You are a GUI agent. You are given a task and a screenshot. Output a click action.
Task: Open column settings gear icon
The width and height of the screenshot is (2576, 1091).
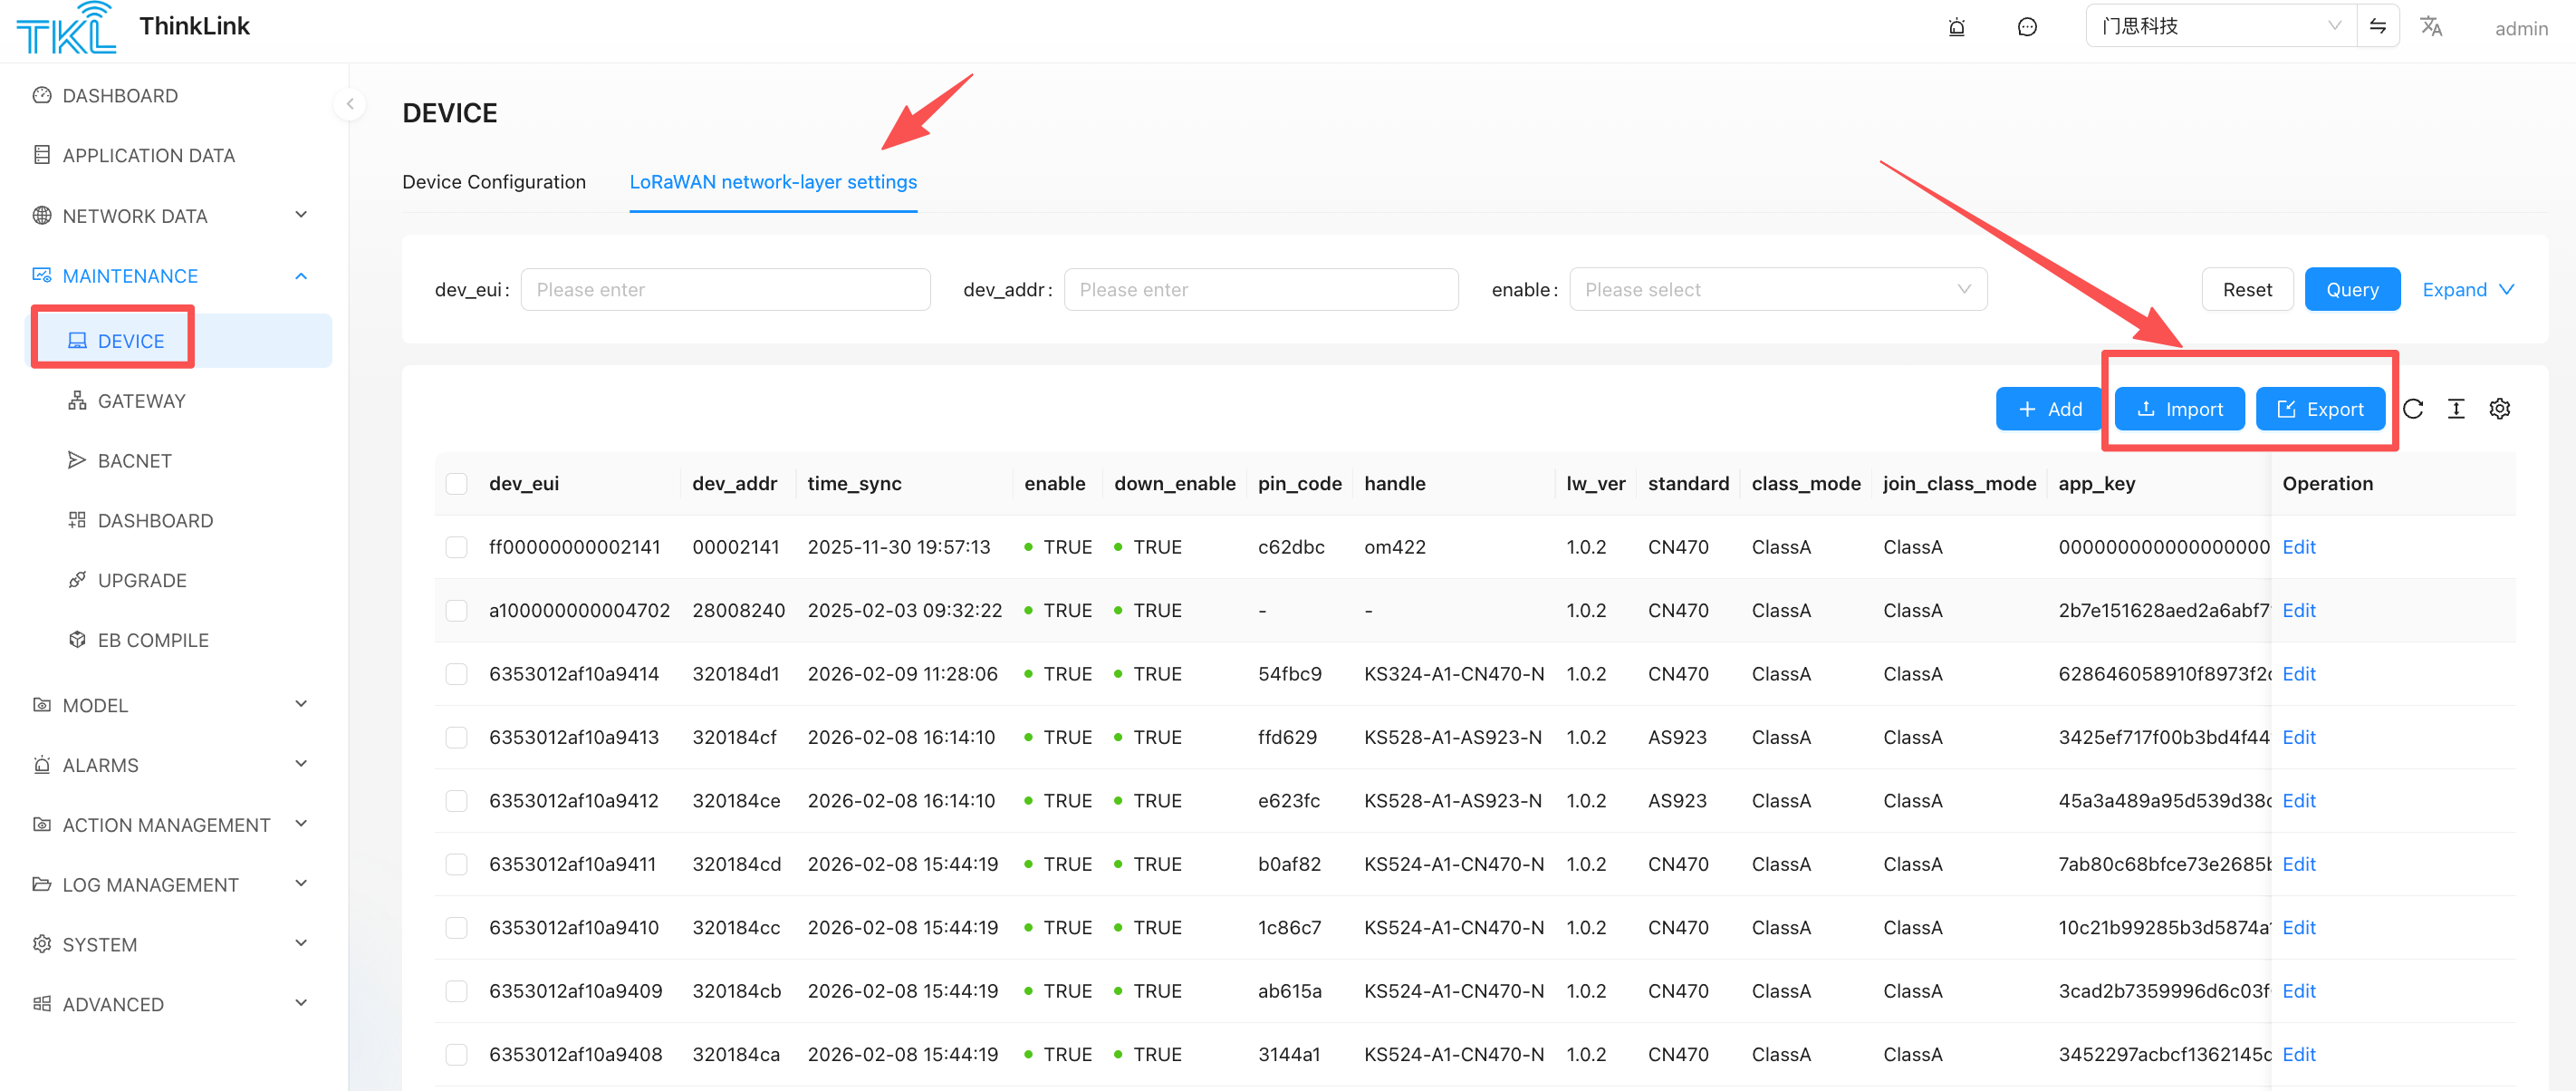(x=2499, y=409)
